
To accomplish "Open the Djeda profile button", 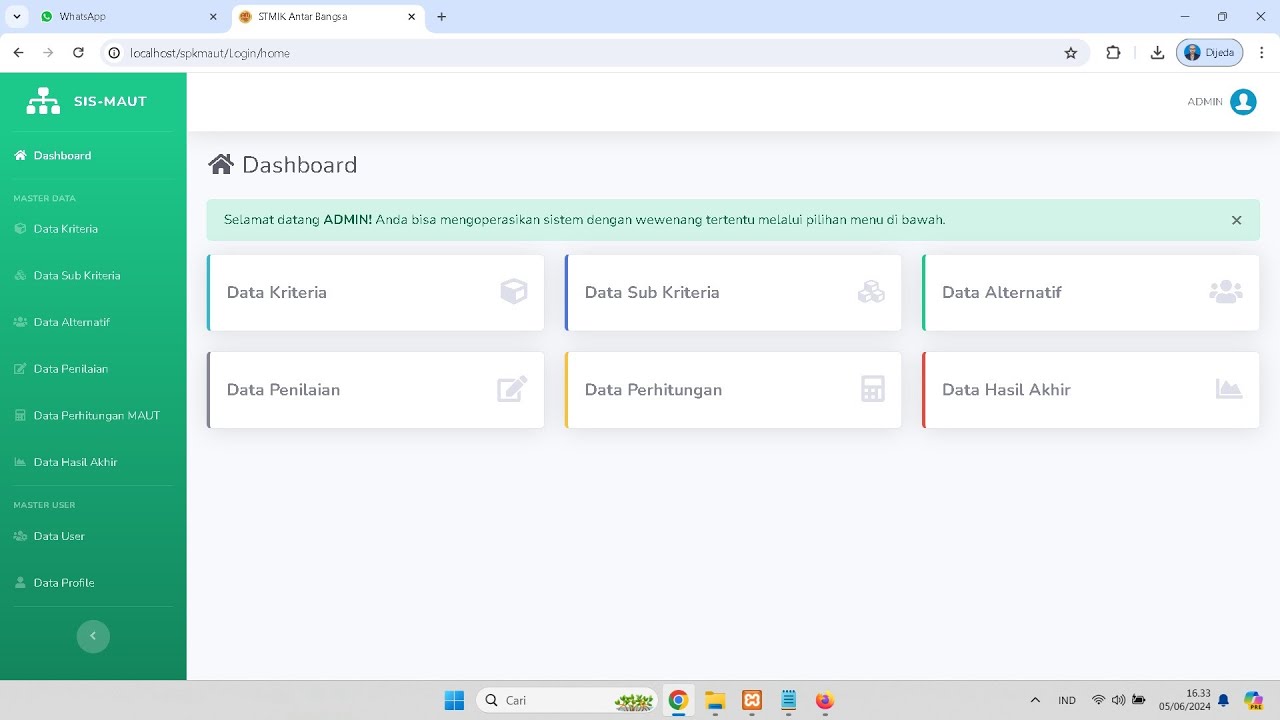I will (1210, 53).
